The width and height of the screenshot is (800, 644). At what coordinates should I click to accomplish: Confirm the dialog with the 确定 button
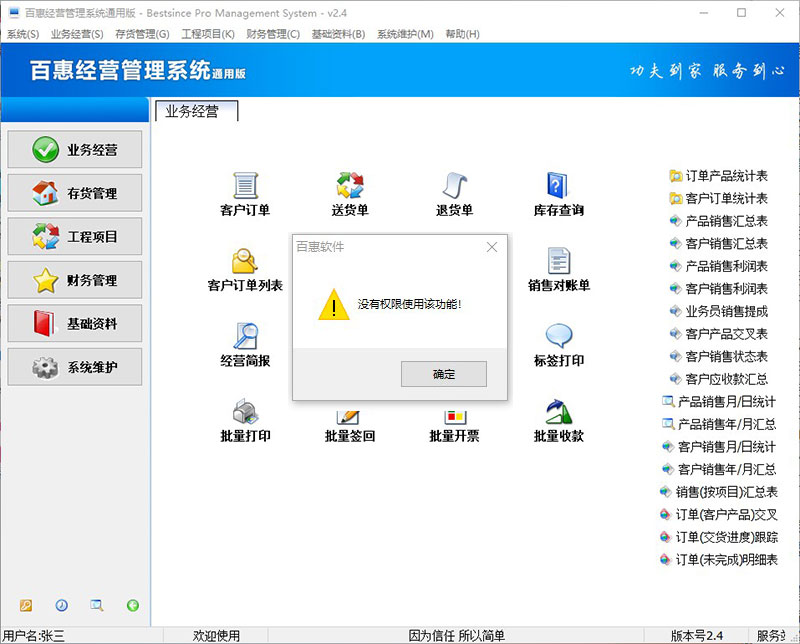click(x=443, y=374)
